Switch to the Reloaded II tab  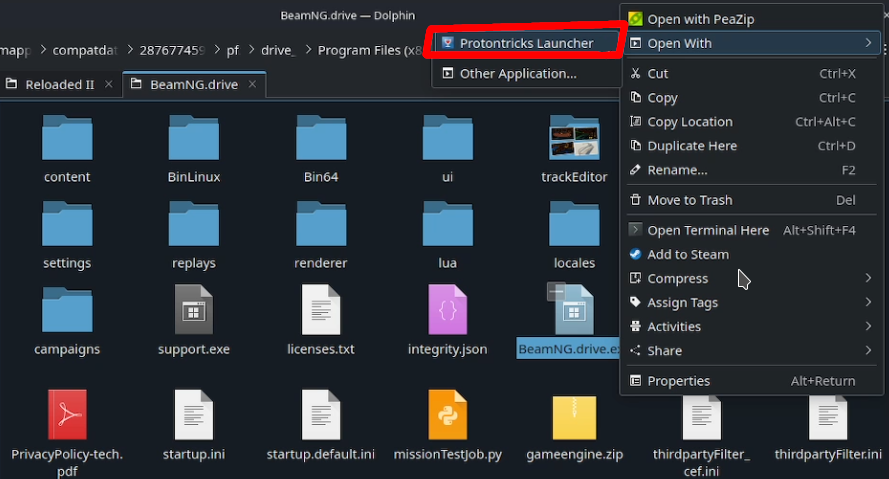coord(60,84)
